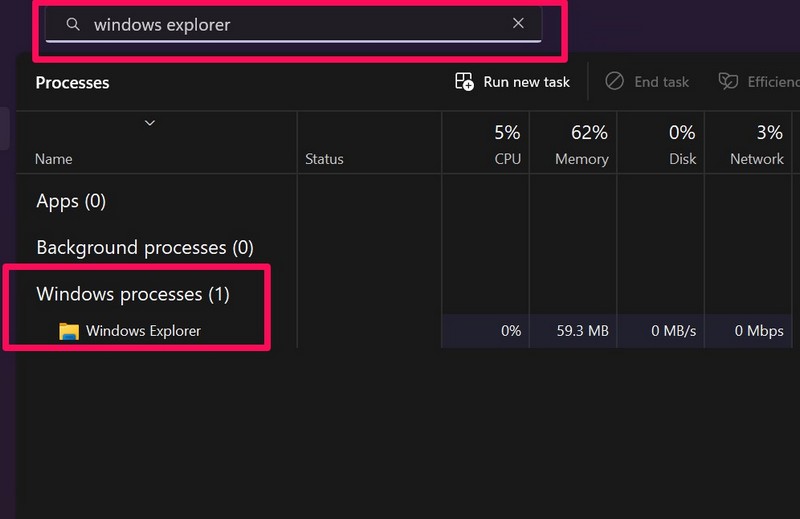Sort processes by the Status column

coord(324,159)
